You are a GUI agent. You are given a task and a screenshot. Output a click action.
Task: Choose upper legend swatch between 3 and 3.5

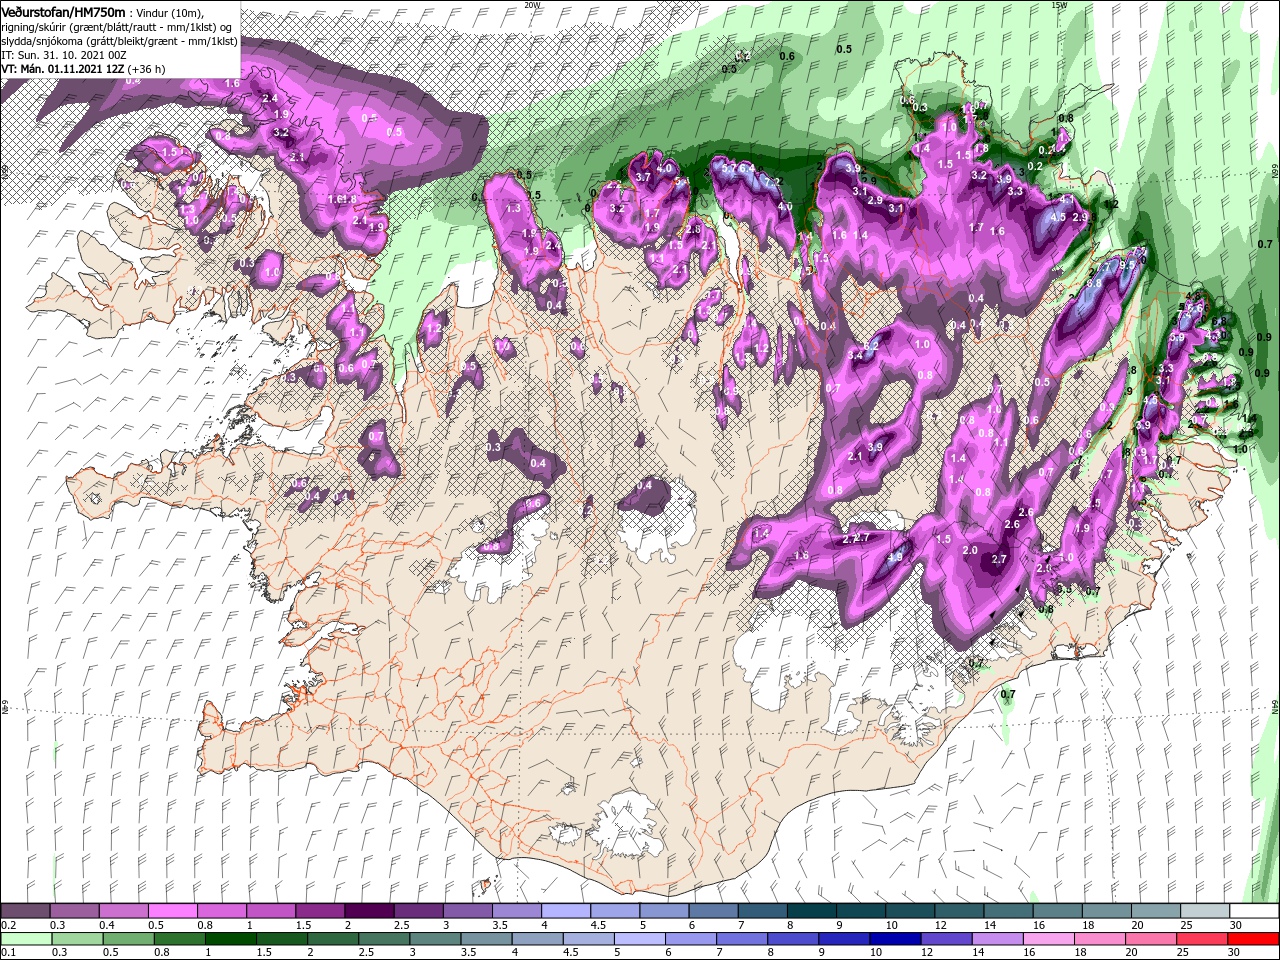(x=466, y=911)
